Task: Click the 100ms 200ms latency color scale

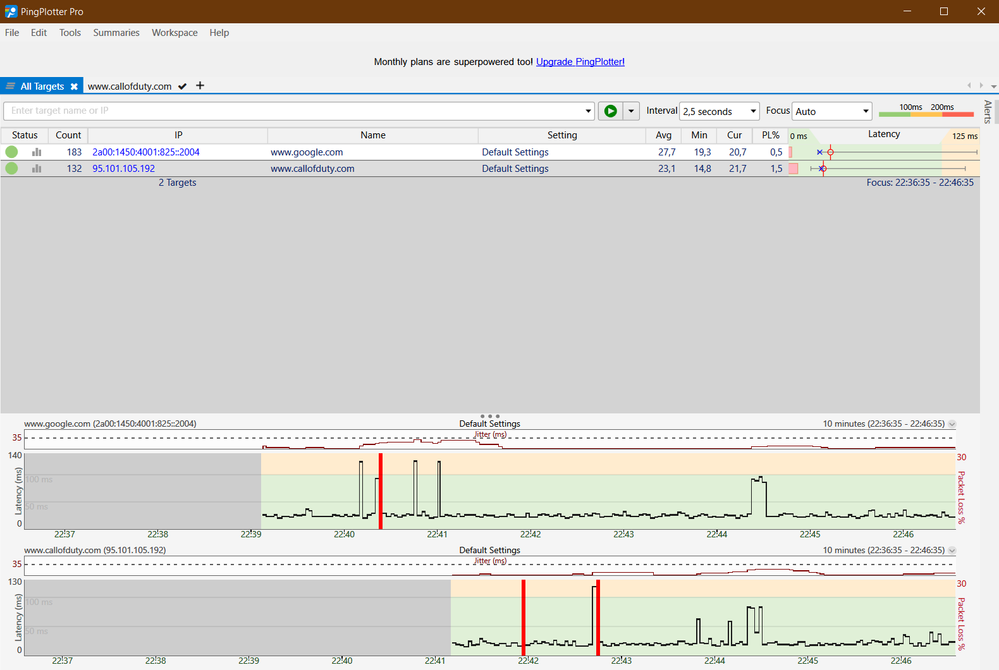Action: click(925, 111)
